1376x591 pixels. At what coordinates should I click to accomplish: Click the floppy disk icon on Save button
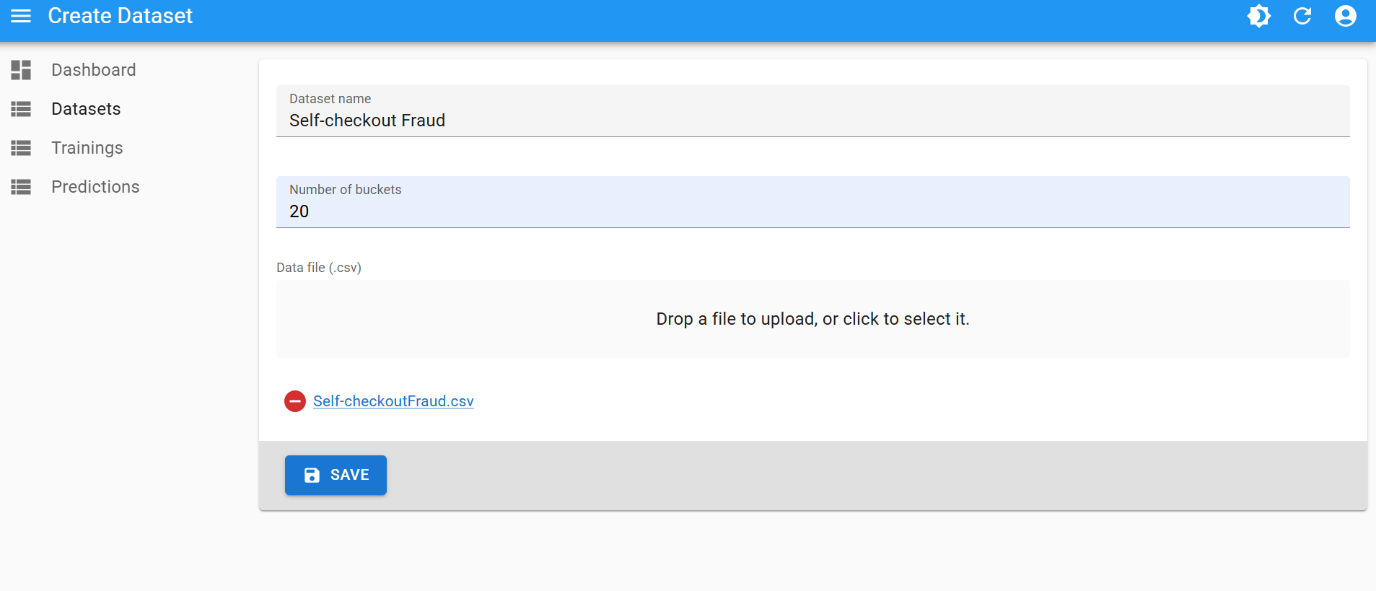tap(312, 475)
